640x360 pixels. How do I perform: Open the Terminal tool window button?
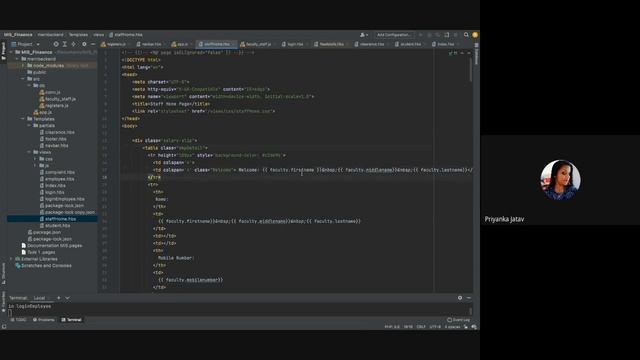click(x=71, y=320)
